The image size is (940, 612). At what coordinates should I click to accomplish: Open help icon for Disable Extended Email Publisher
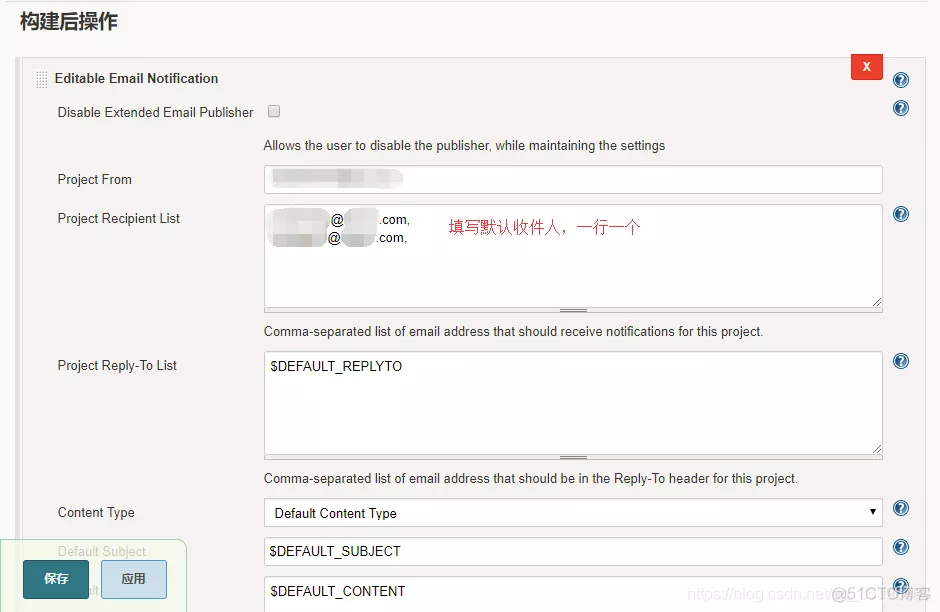pyautogui.click(x=900, y=108)
